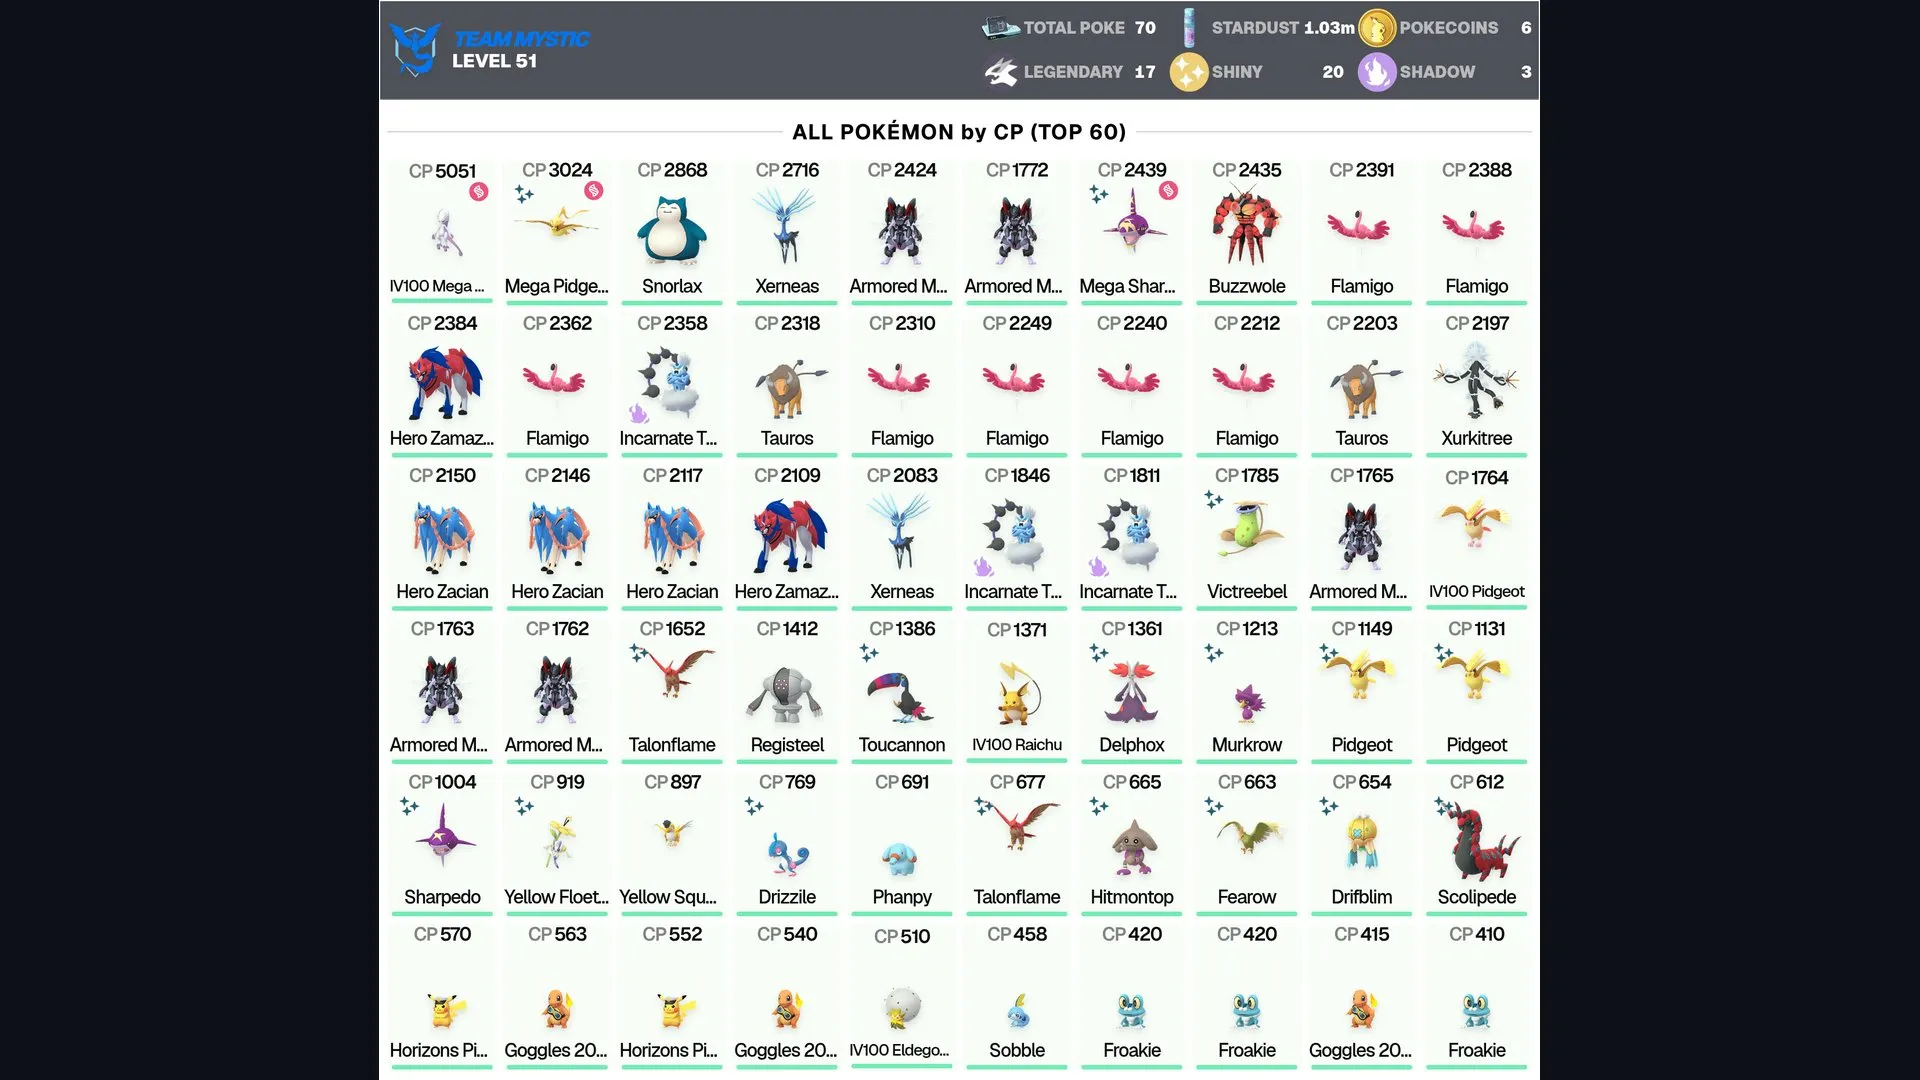Click the 'TEAM MYSTIC' title text
1920x1080 pixels.
click(521, 39)
